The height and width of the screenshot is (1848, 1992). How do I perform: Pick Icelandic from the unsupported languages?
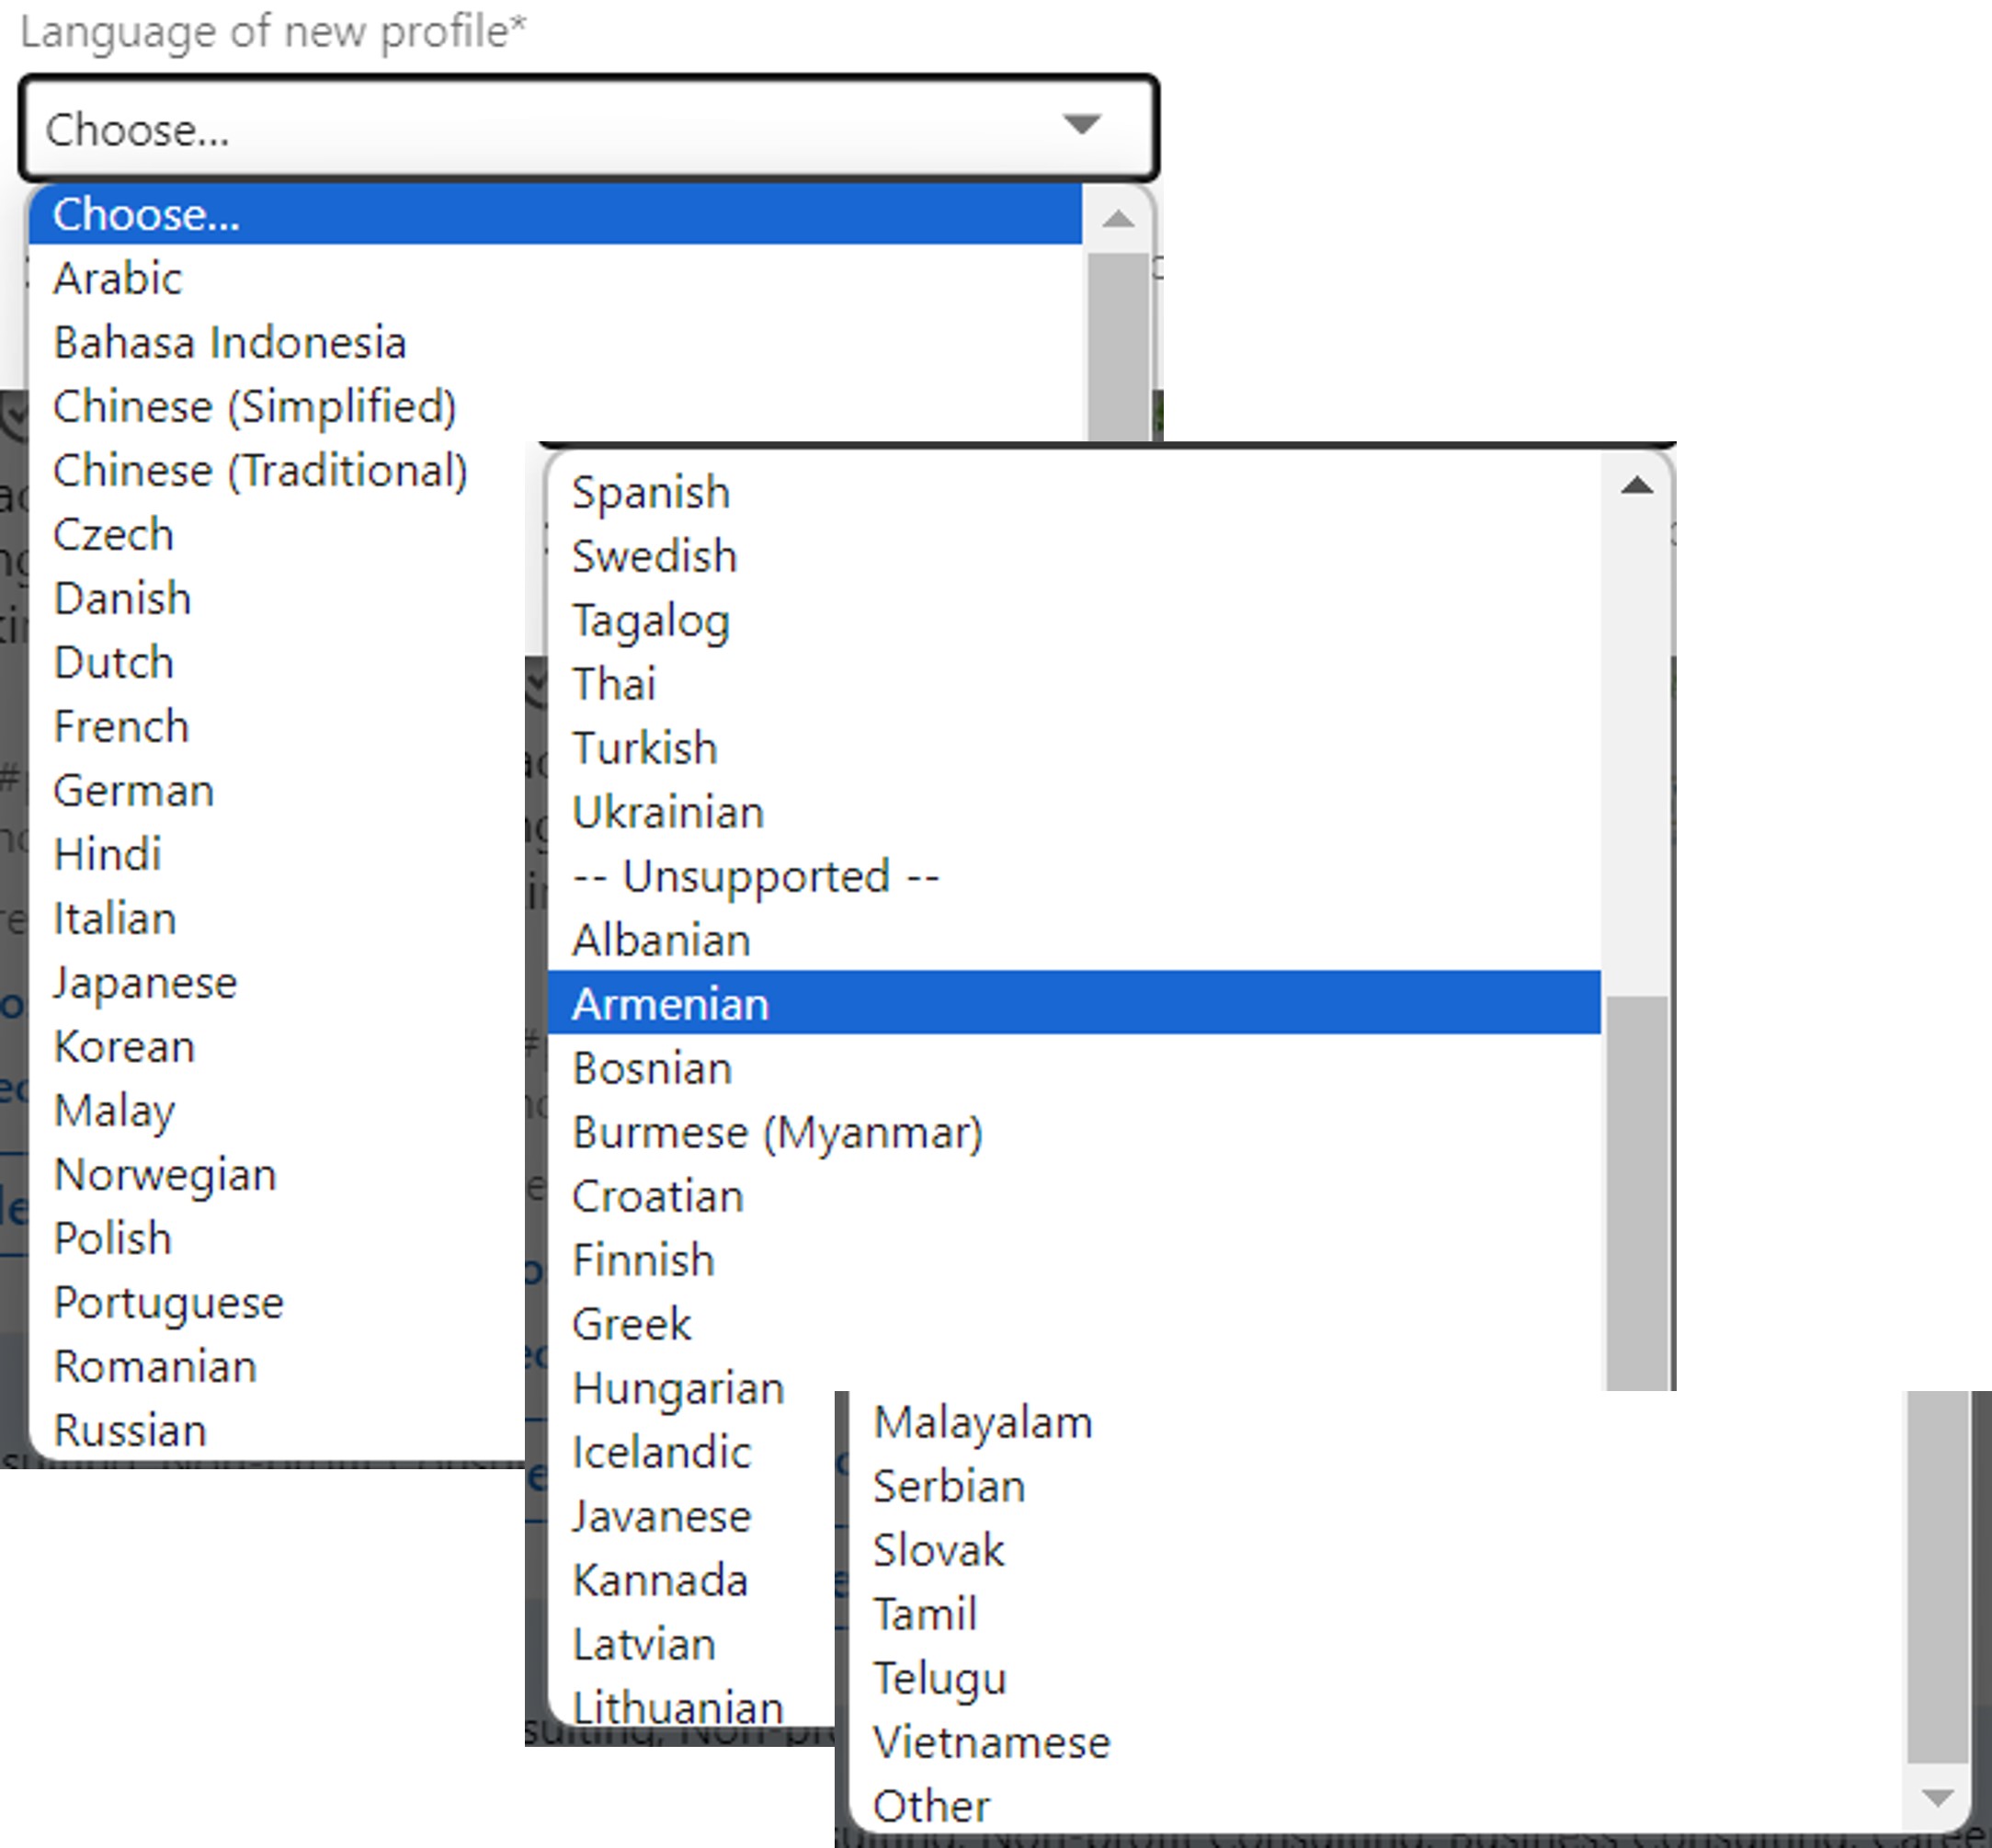(661, 1452)
